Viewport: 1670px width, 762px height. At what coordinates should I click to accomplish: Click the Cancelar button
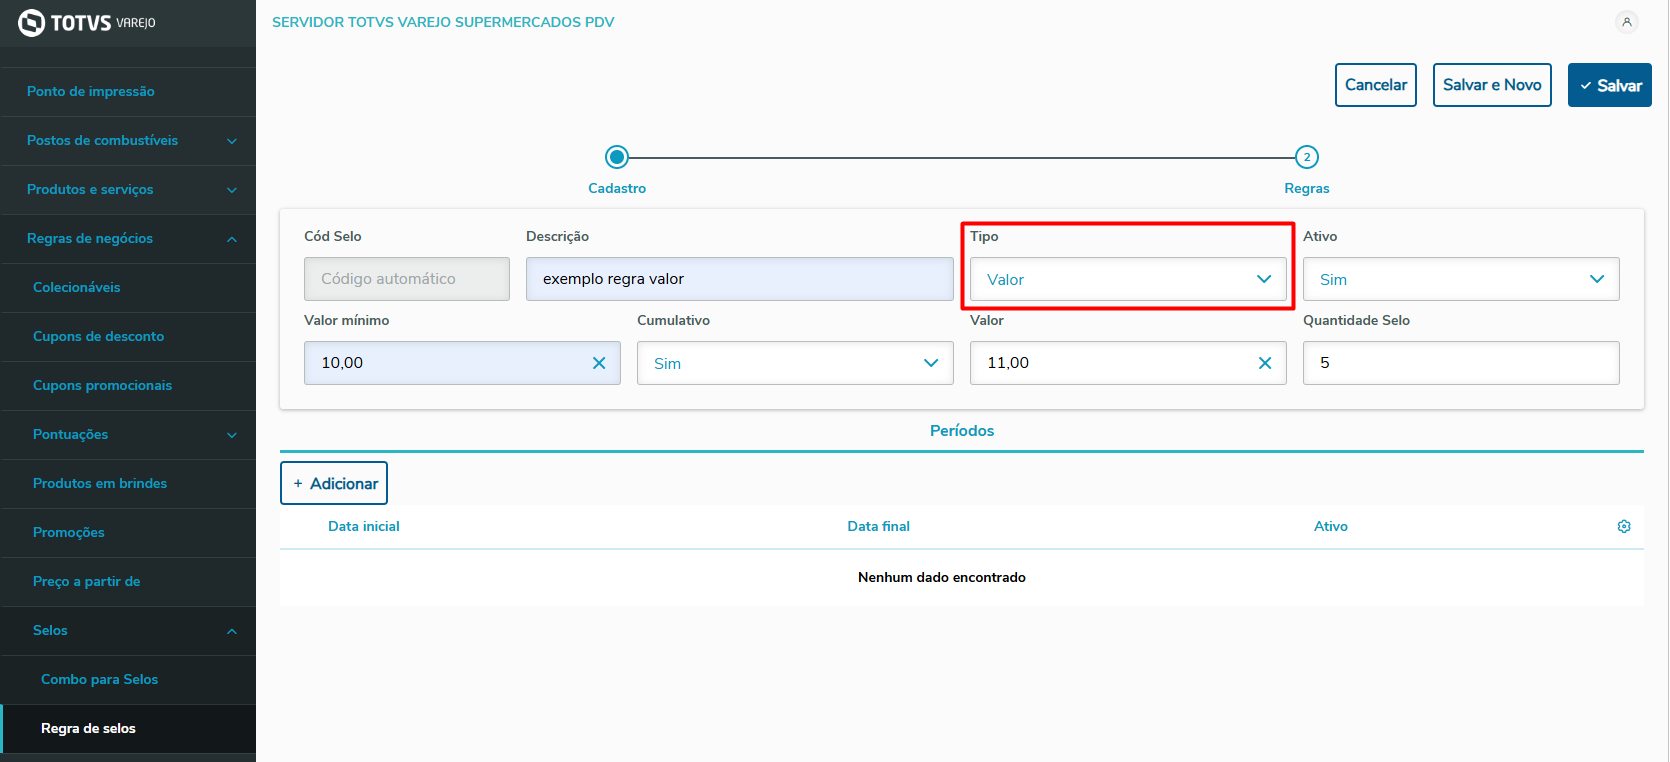[1376, 85]
